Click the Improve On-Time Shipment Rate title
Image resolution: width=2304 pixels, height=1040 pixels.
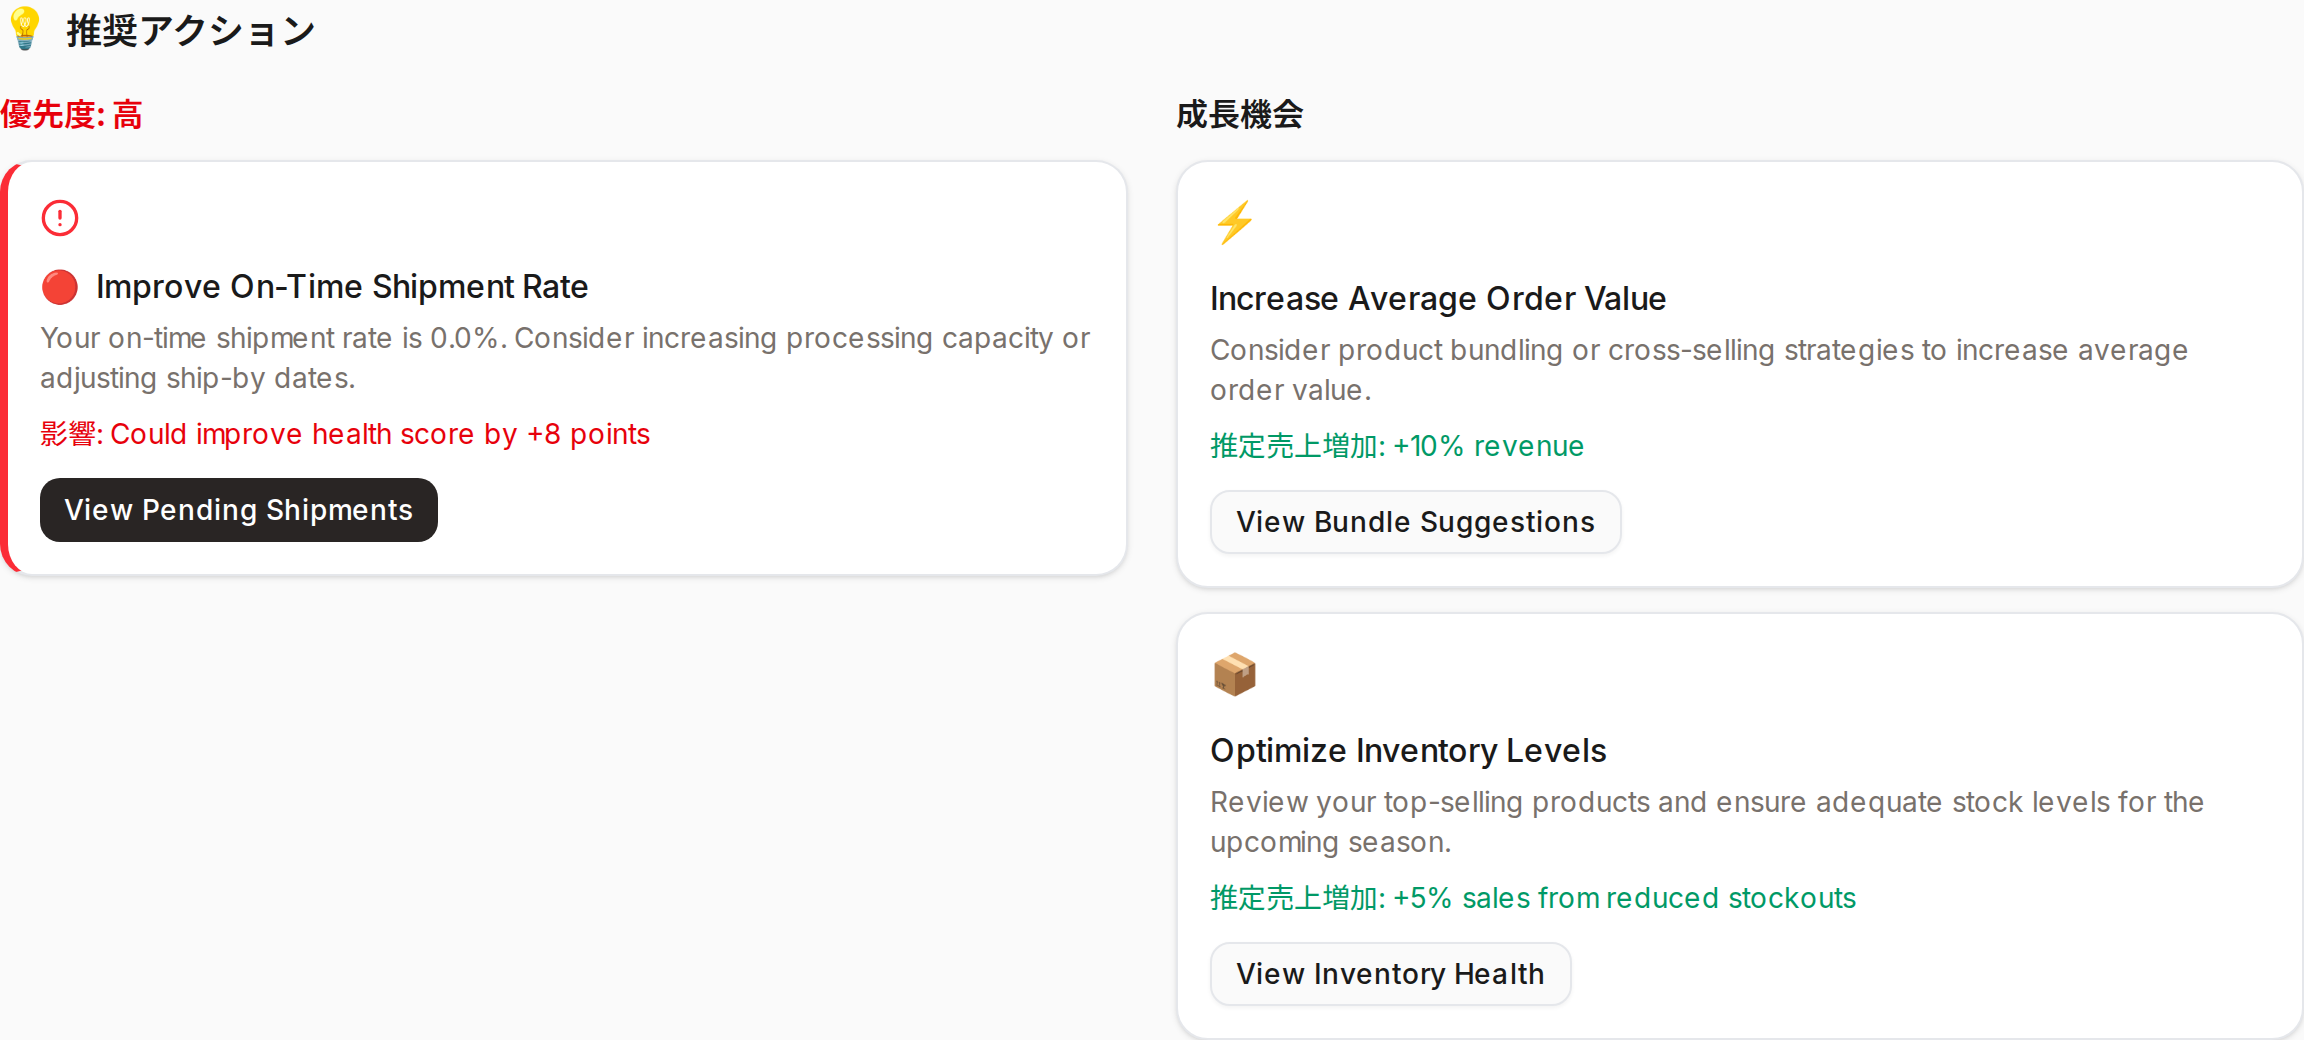tap(342, 287)
